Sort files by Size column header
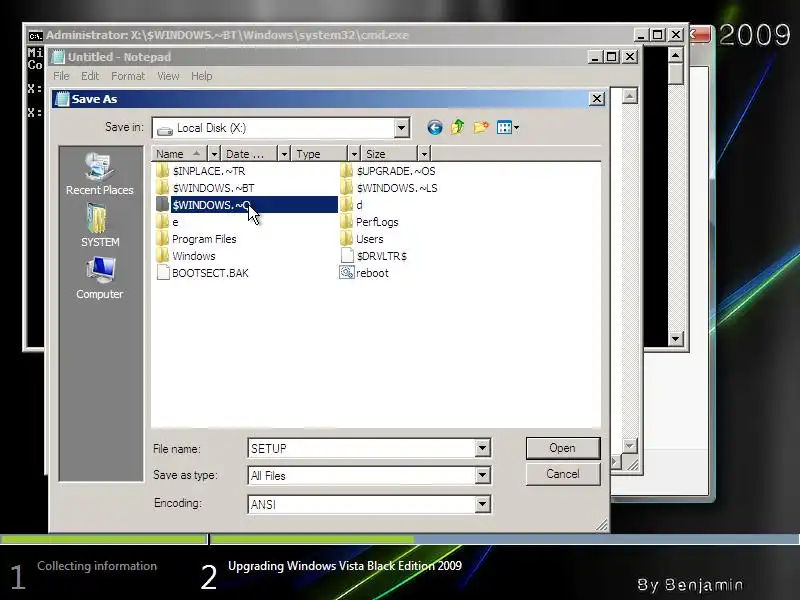The image size is (800, 600). 390,154
